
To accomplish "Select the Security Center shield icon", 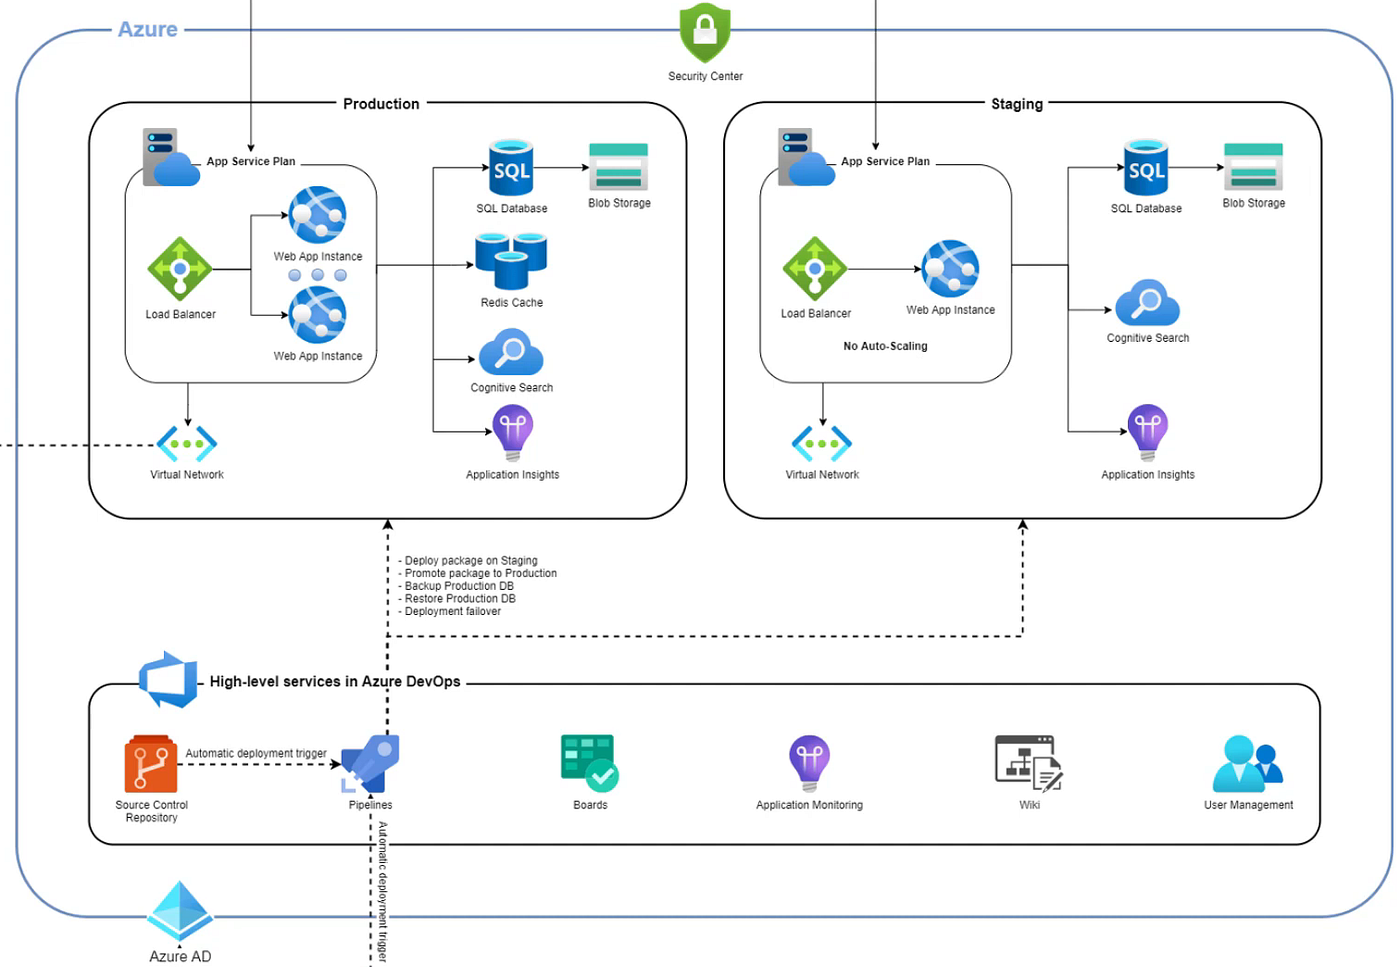I will click(x=705, y=33).
